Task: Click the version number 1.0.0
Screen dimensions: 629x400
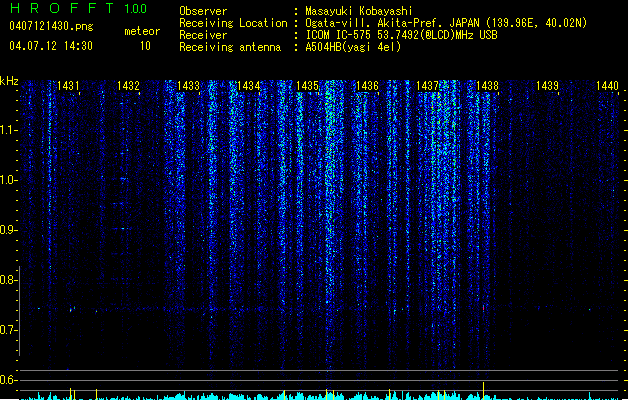Action: [136, 9]
